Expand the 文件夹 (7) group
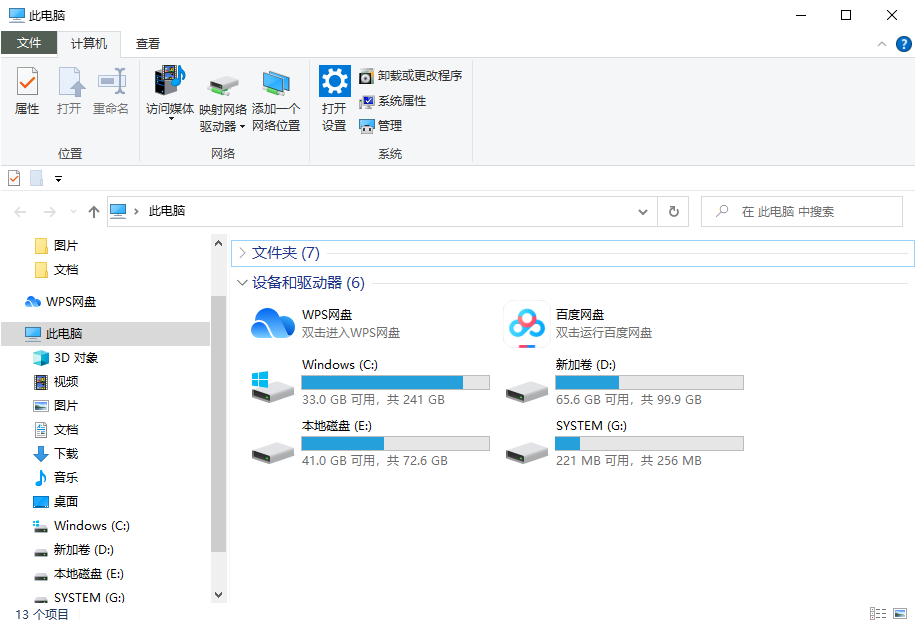The width and height of the screenshot is (916, 627). point(242,253)
